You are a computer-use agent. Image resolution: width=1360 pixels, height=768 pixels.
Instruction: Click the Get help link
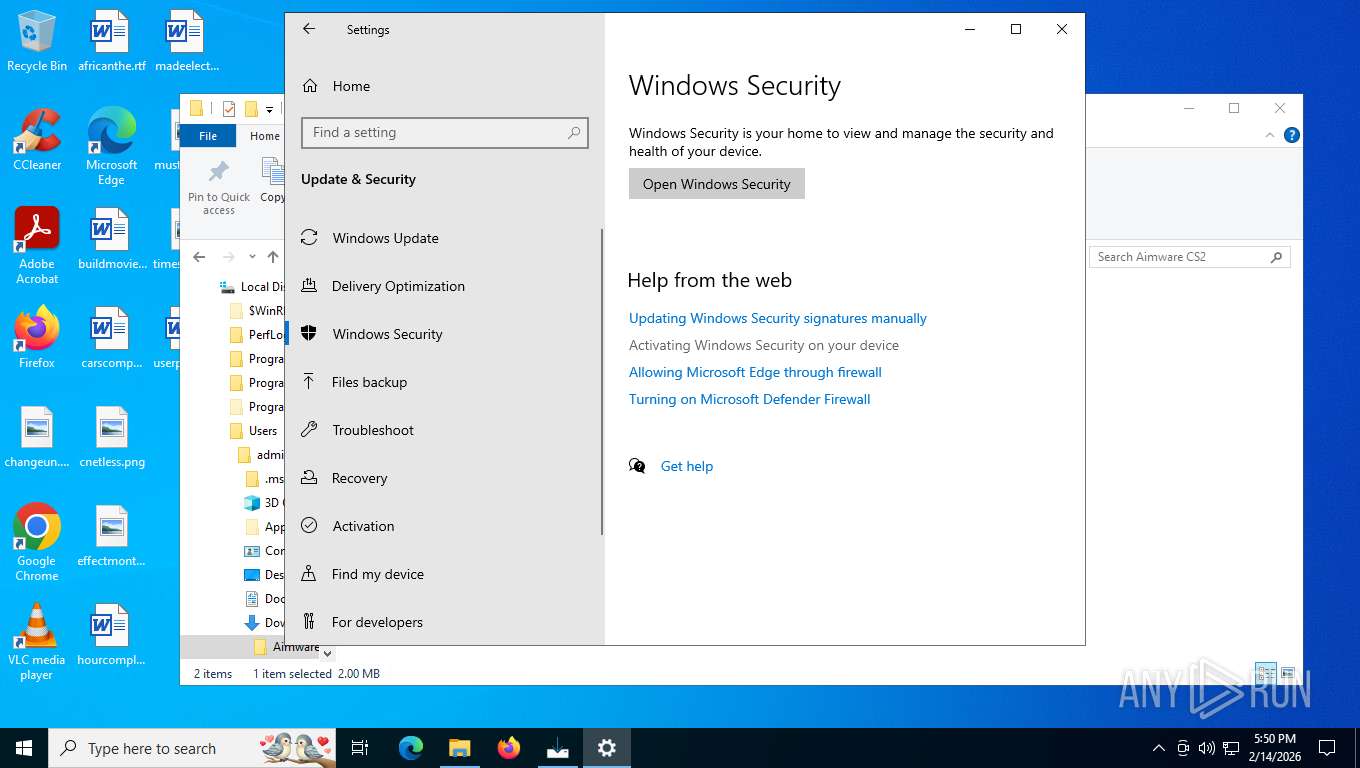(x=686, y=466)
